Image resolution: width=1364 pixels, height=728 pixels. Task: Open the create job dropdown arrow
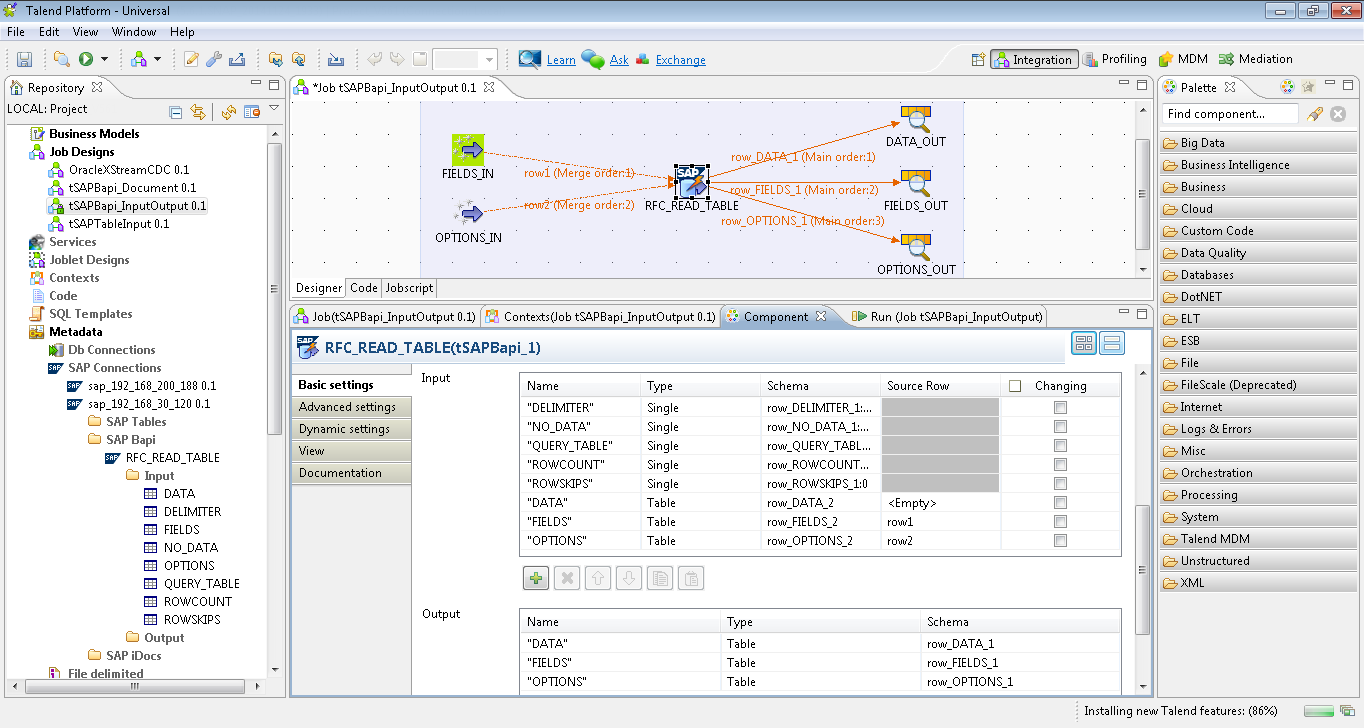pos(157,60)
